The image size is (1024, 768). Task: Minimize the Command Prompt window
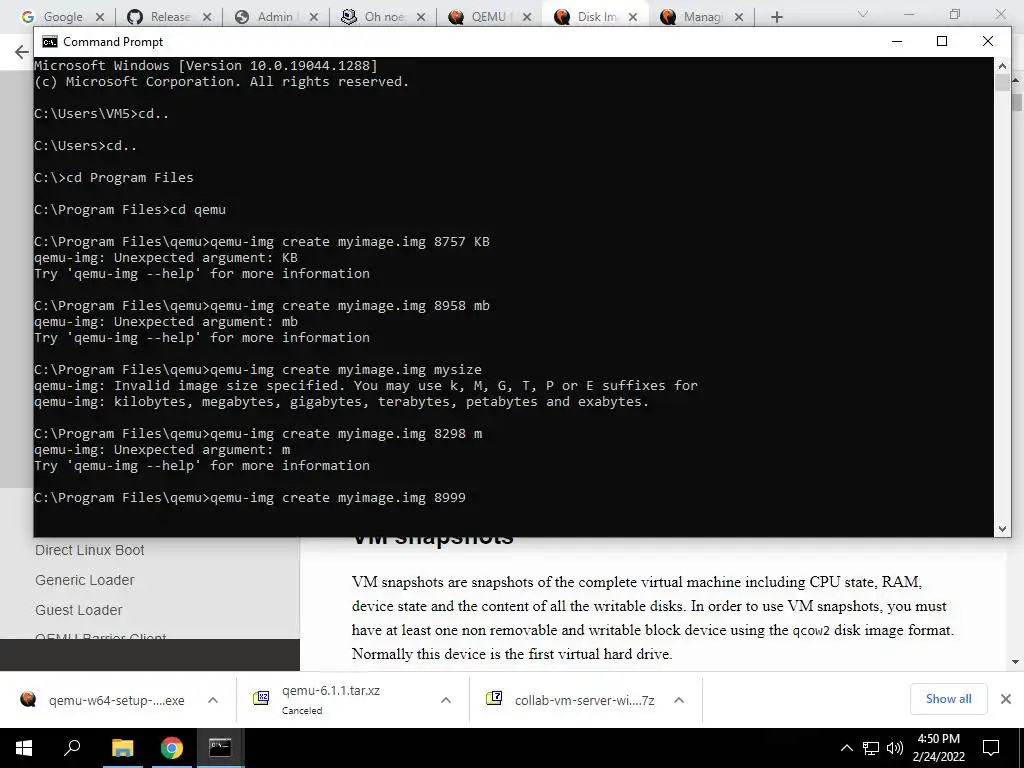click(x=897, y=41)
